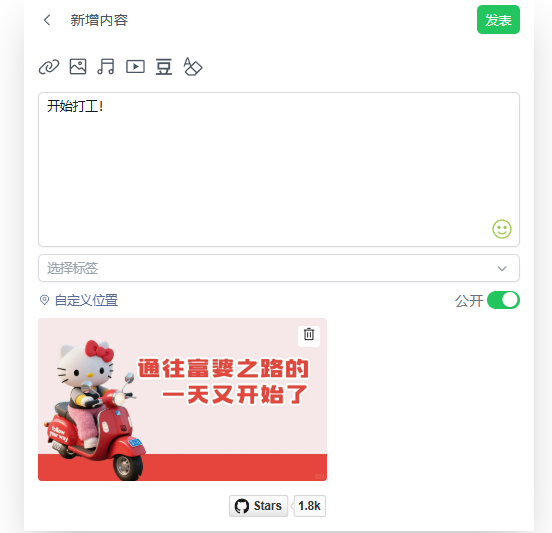
Task: Open the 1.8k star count link
Action: pyautogui.click(x=309, y=506)
